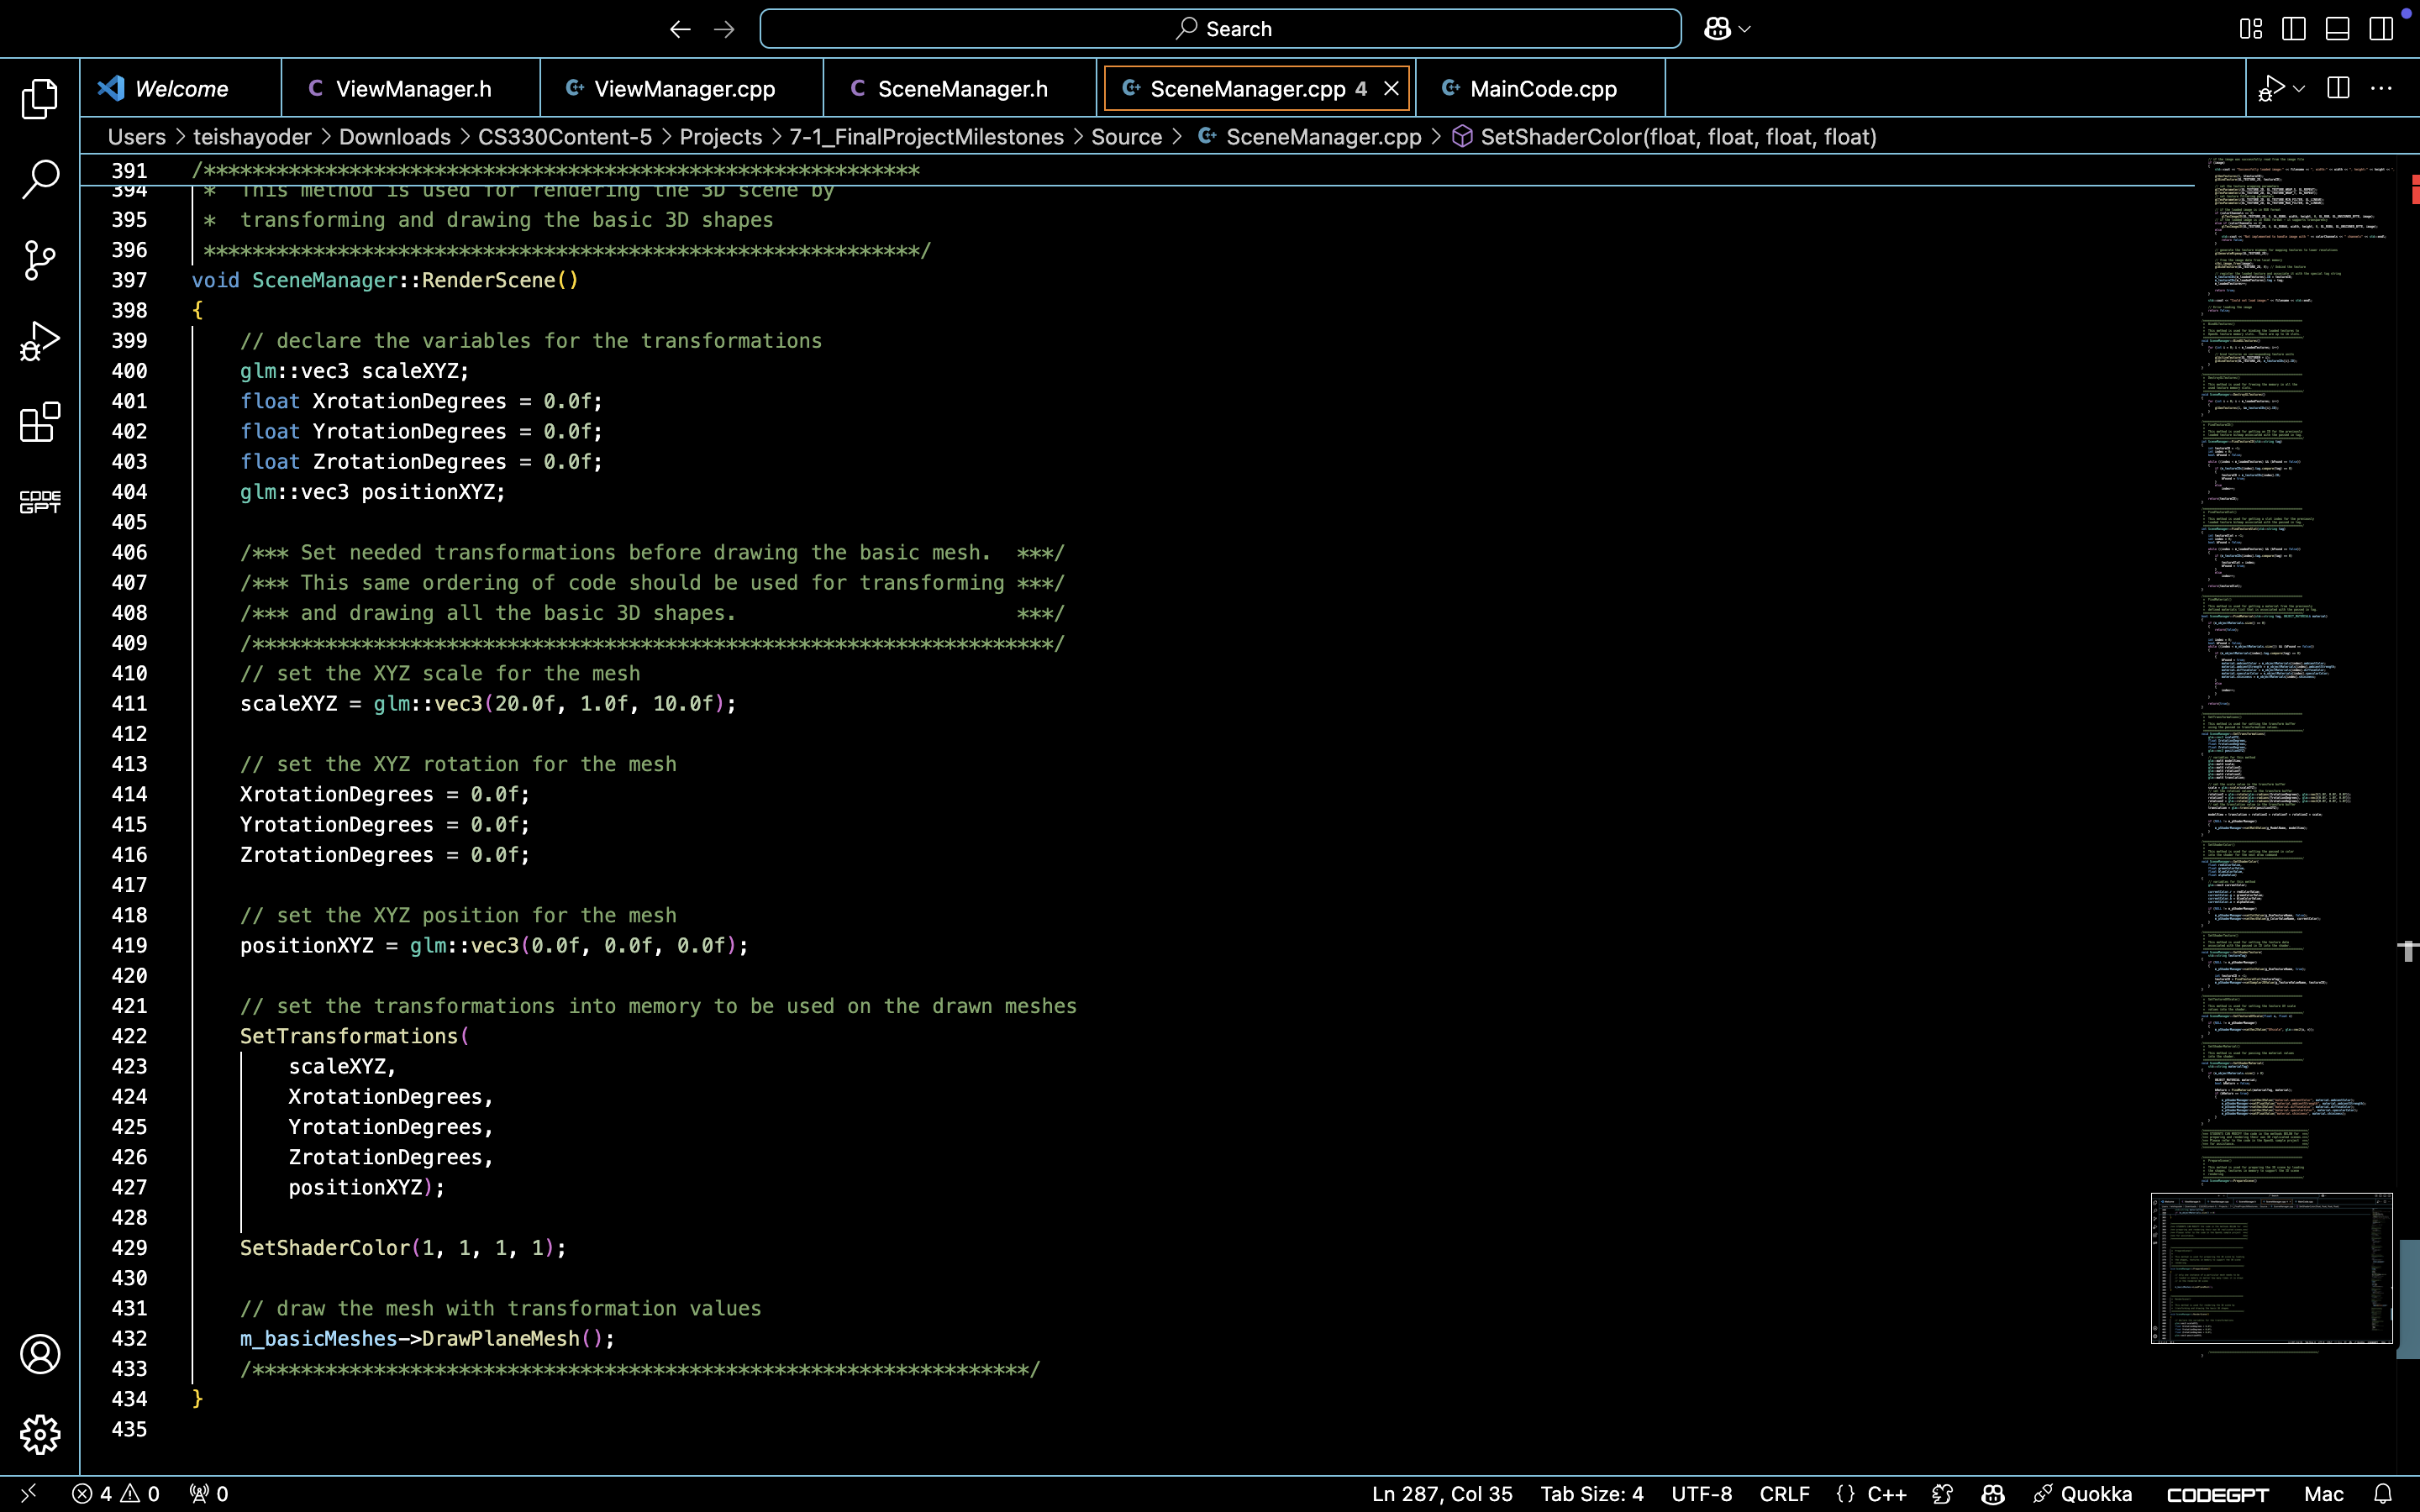Expand the Copilot chat dropdown arrow
The height and width of the screenshot is (1512, 2420).
(1745, 29)
